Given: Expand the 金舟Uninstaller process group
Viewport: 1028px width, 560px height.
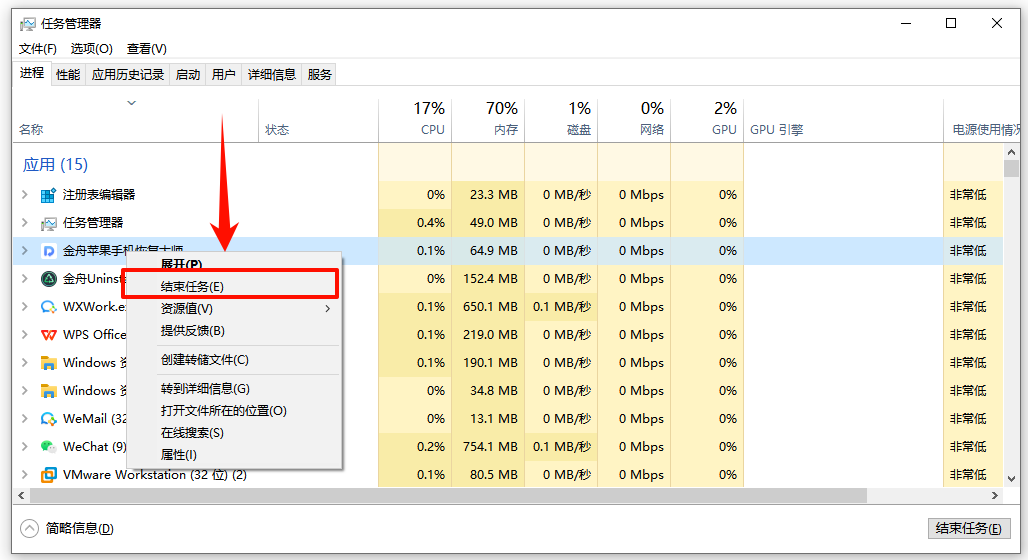Looking at the screenshot, I should 24,279.
